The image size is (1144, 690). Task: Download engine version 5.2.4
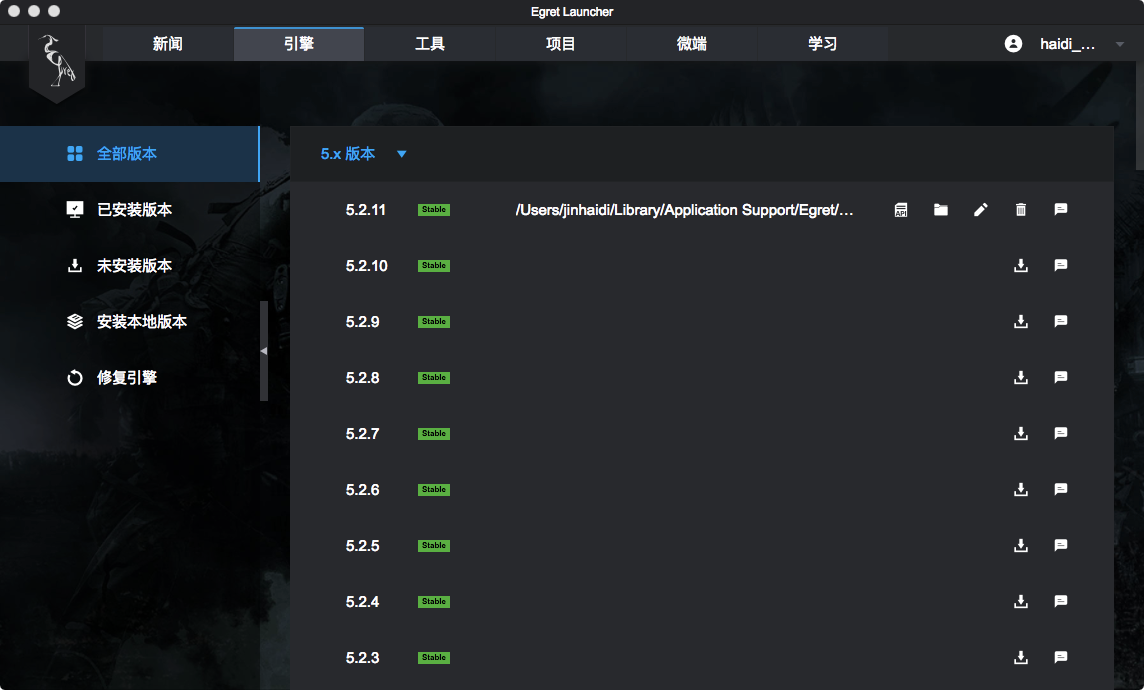(1021, 602)
